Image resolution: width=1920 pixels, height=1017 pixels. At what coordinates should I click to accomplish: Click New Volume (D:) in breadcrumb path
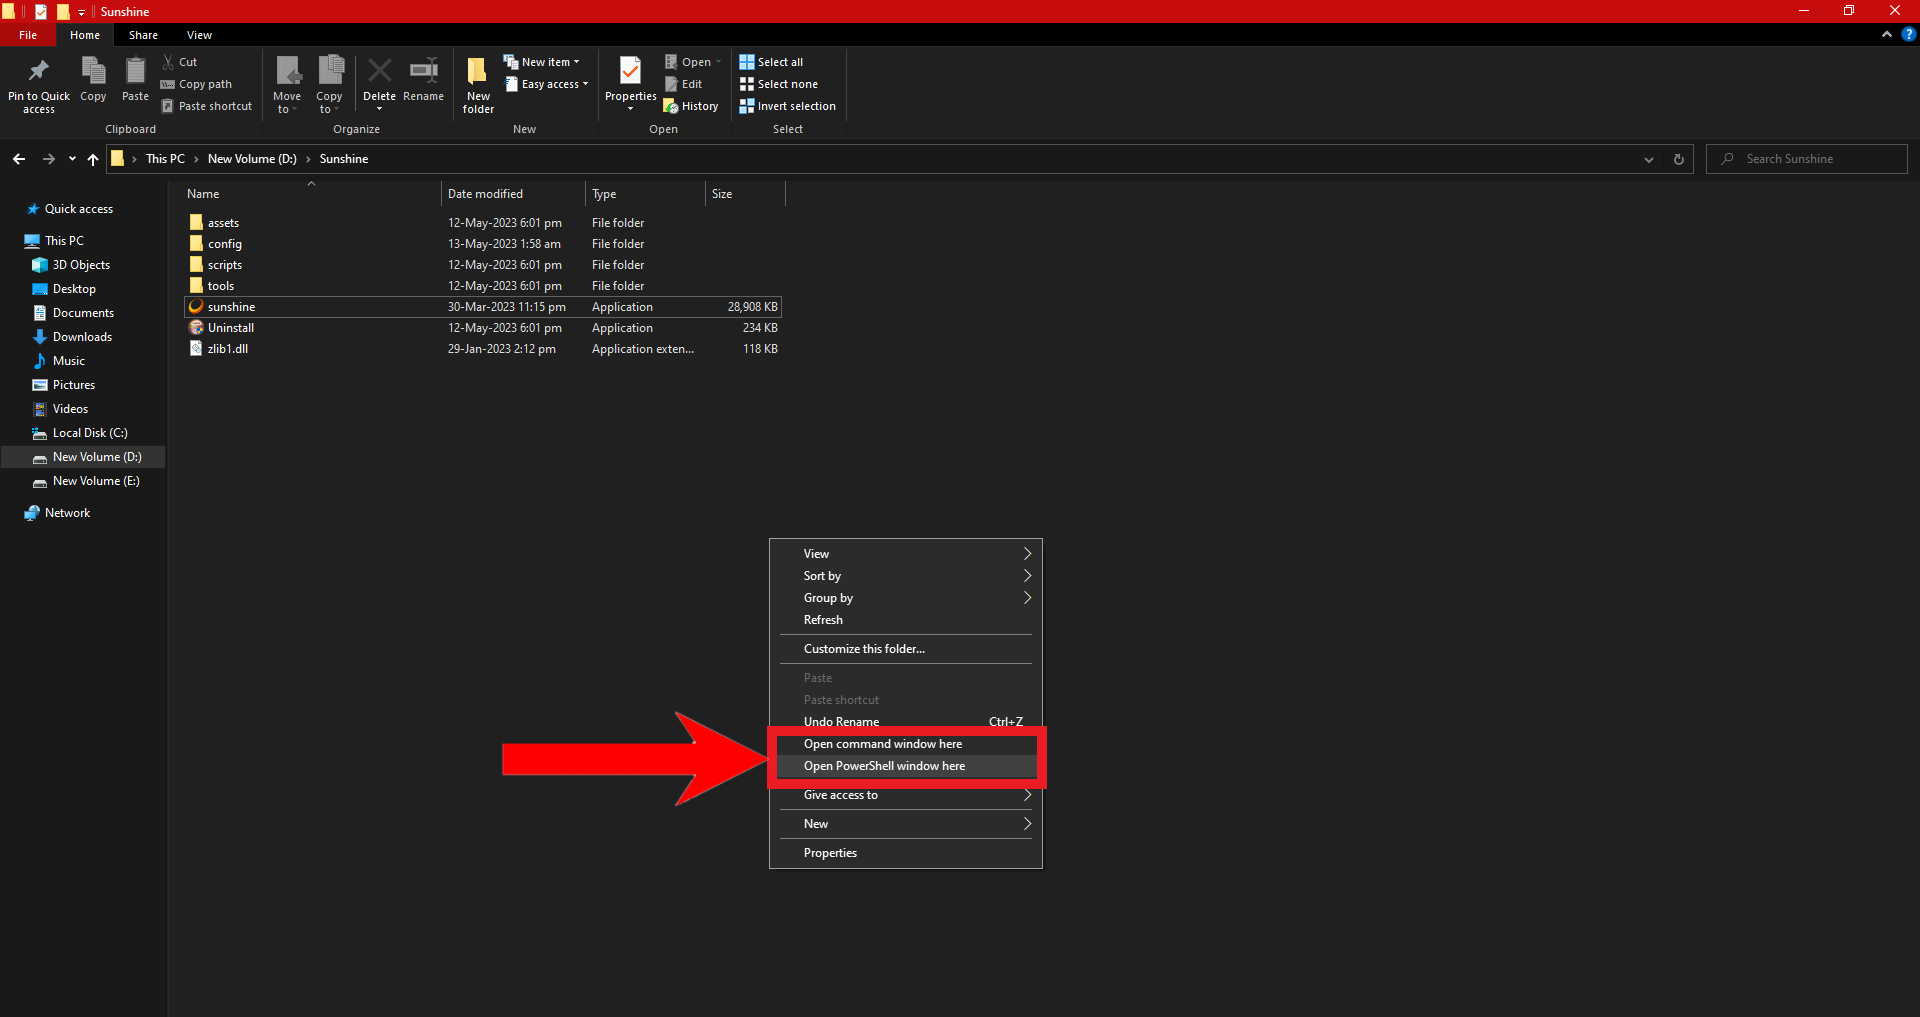[252, 159]
